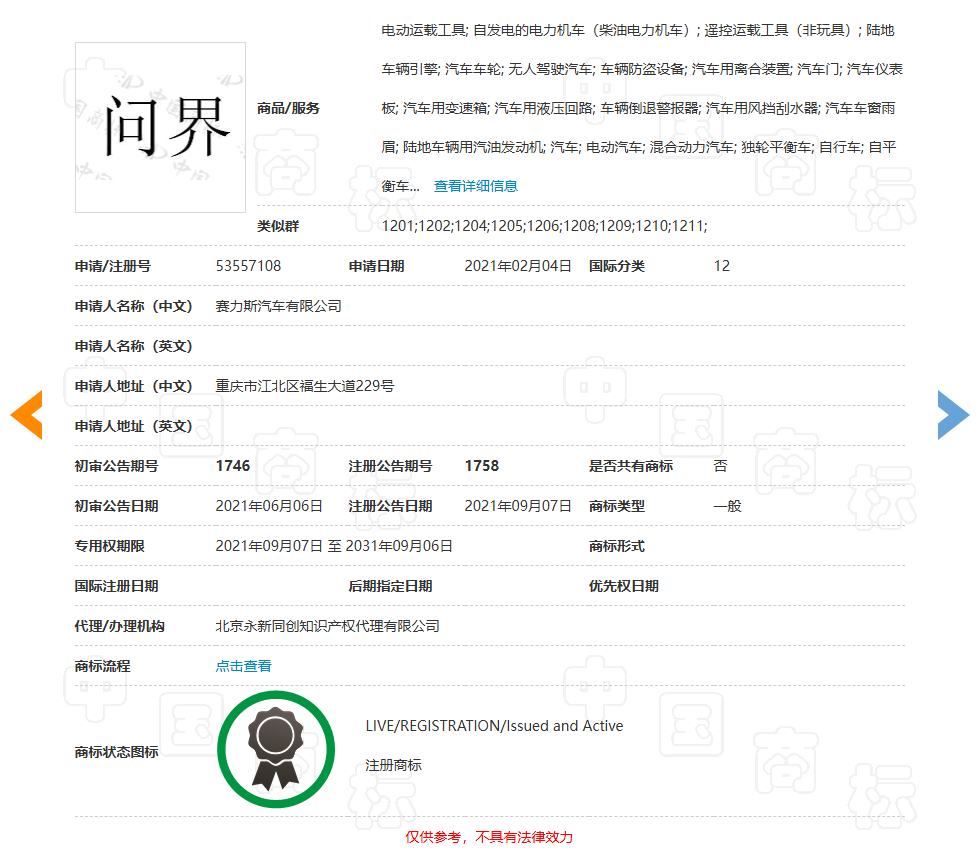Select the trademark type value 一般
Screen dimensions: 978x863
pos(727,506)
